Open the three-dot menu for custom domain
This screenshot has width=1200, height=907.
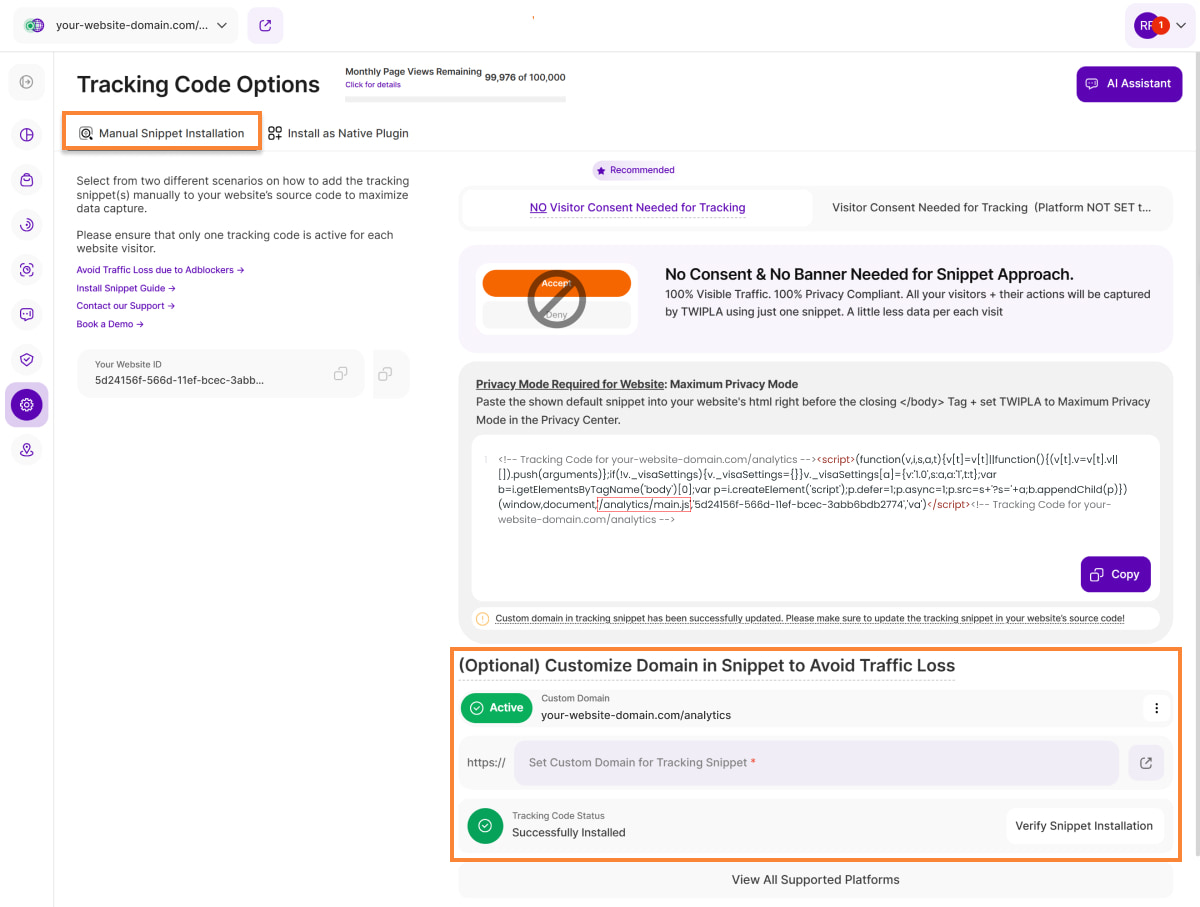[x=1156, y=708]
